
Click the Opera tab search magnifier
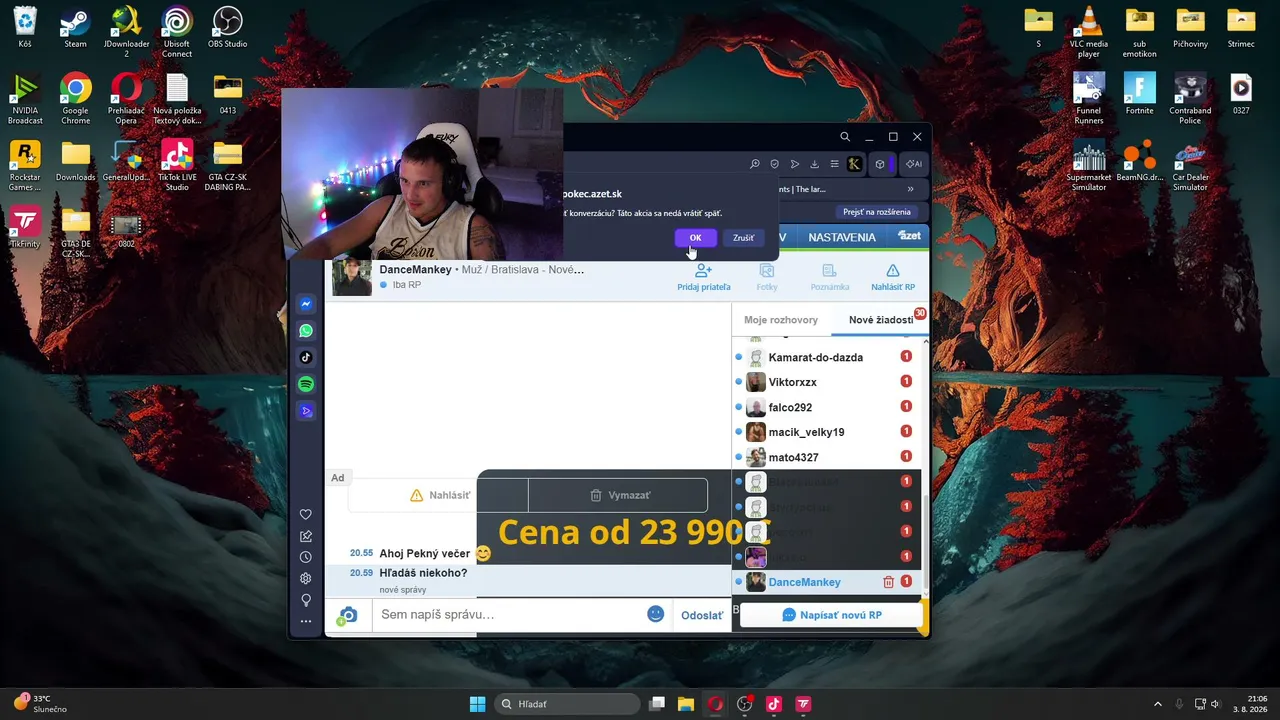[845, 137]
